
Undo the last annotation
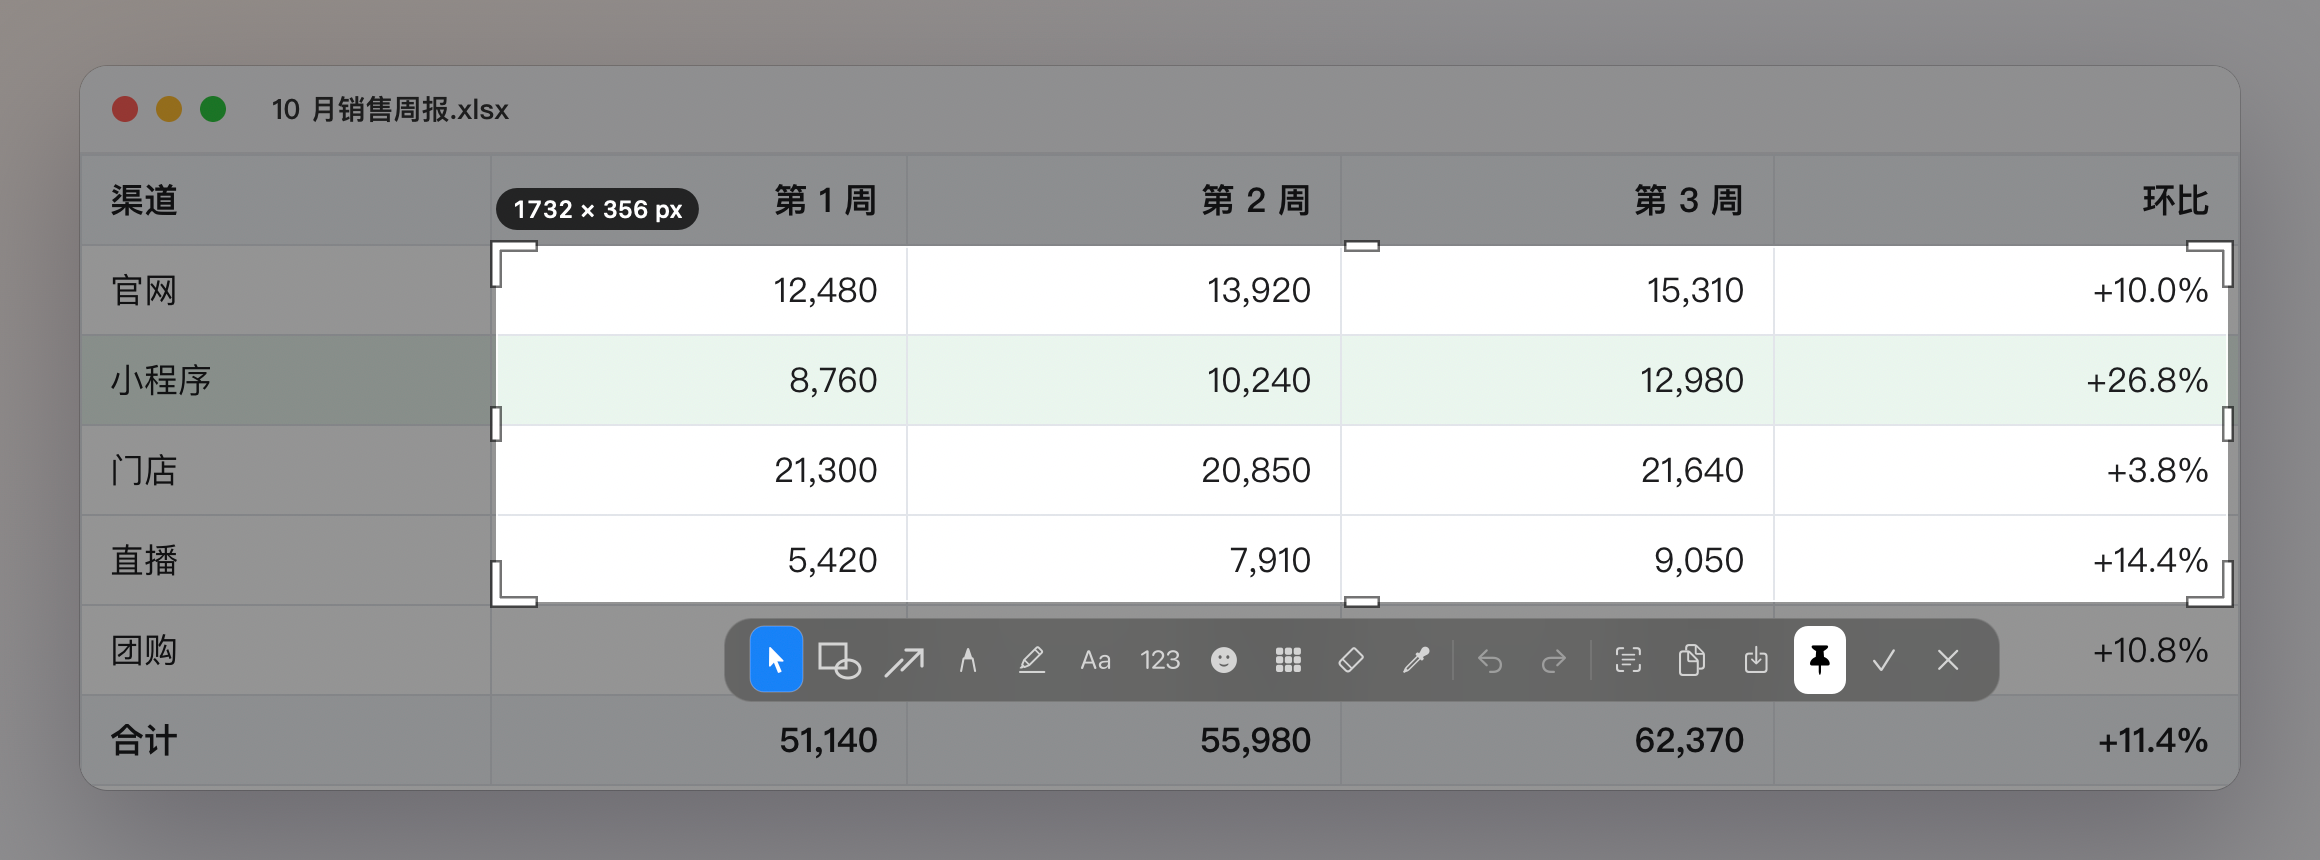tap(1490, 660)
